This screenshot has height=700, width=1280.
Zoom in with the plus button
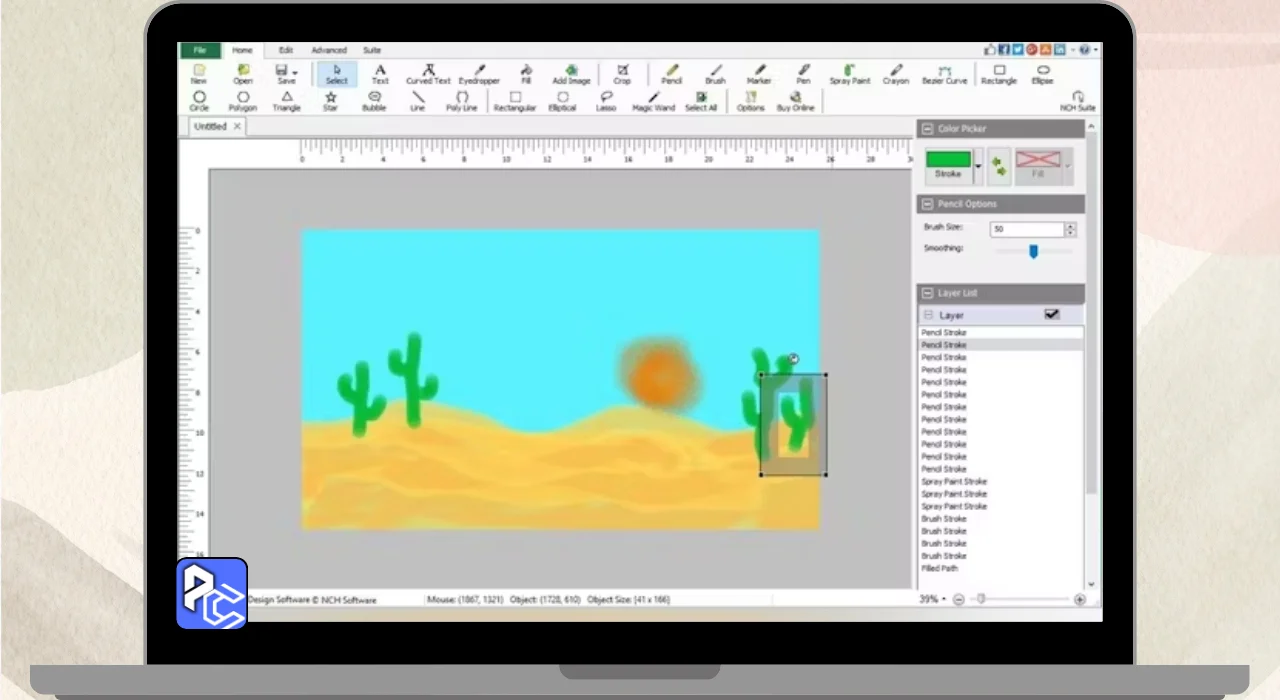pyautogui.click(x=1080, y=599)
